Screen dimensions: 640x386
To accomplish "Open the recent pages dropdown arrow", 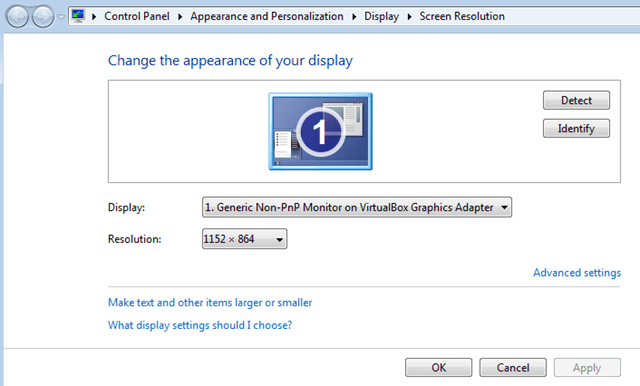I will [61, 17].
